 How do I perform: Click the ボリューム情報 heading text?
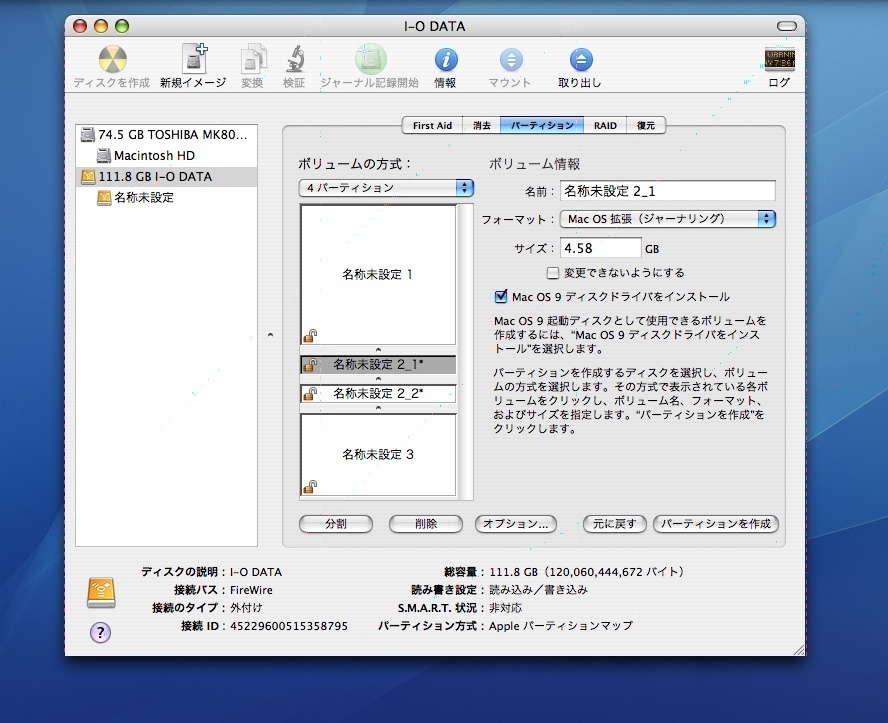pos(535,164)
